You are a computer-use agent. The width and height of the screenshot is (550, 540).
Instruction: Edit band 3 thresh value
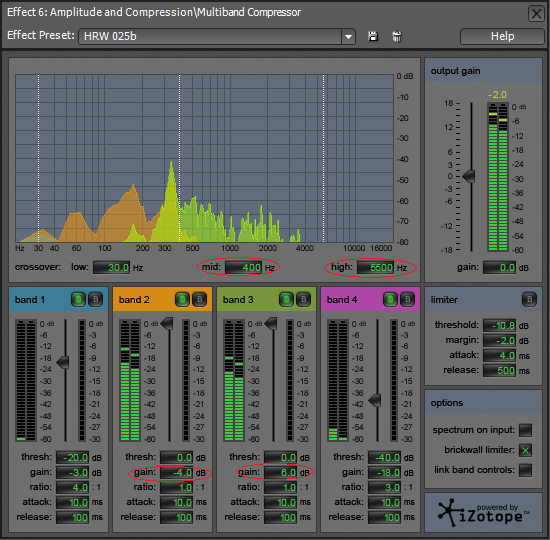click(x=280, y=458)
